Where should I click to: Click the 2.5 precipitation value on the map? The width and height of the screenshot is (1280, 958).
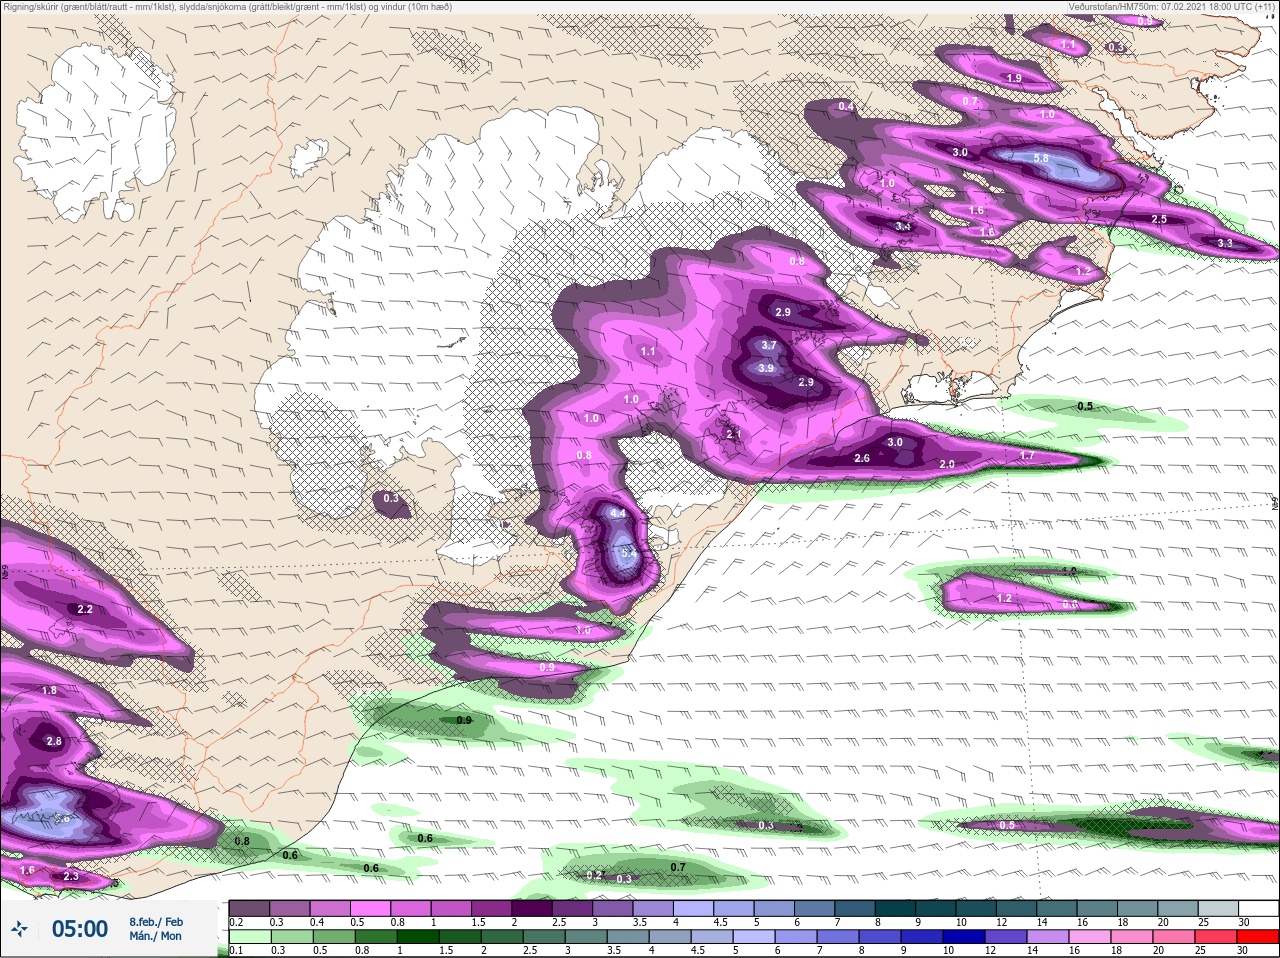point(1159,219)
